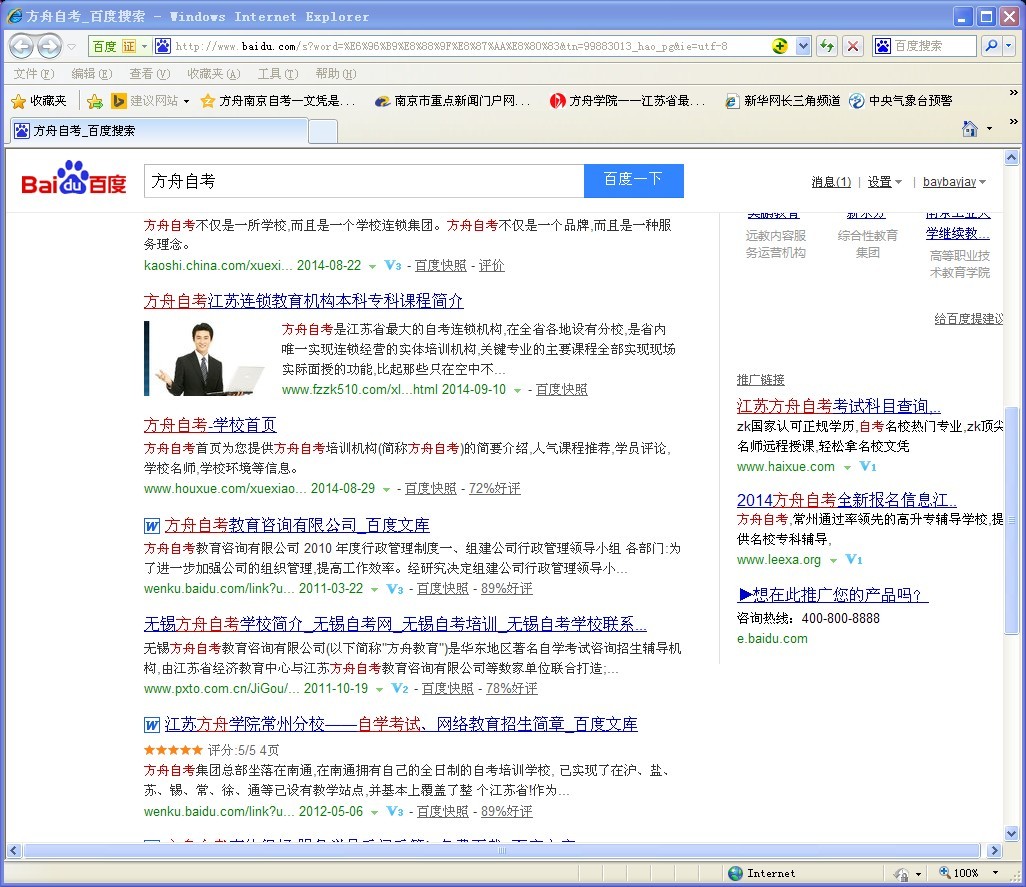This screenshot has height=887, width=1026.
Task: Open the 查看(V) menu
Action: 150,74
